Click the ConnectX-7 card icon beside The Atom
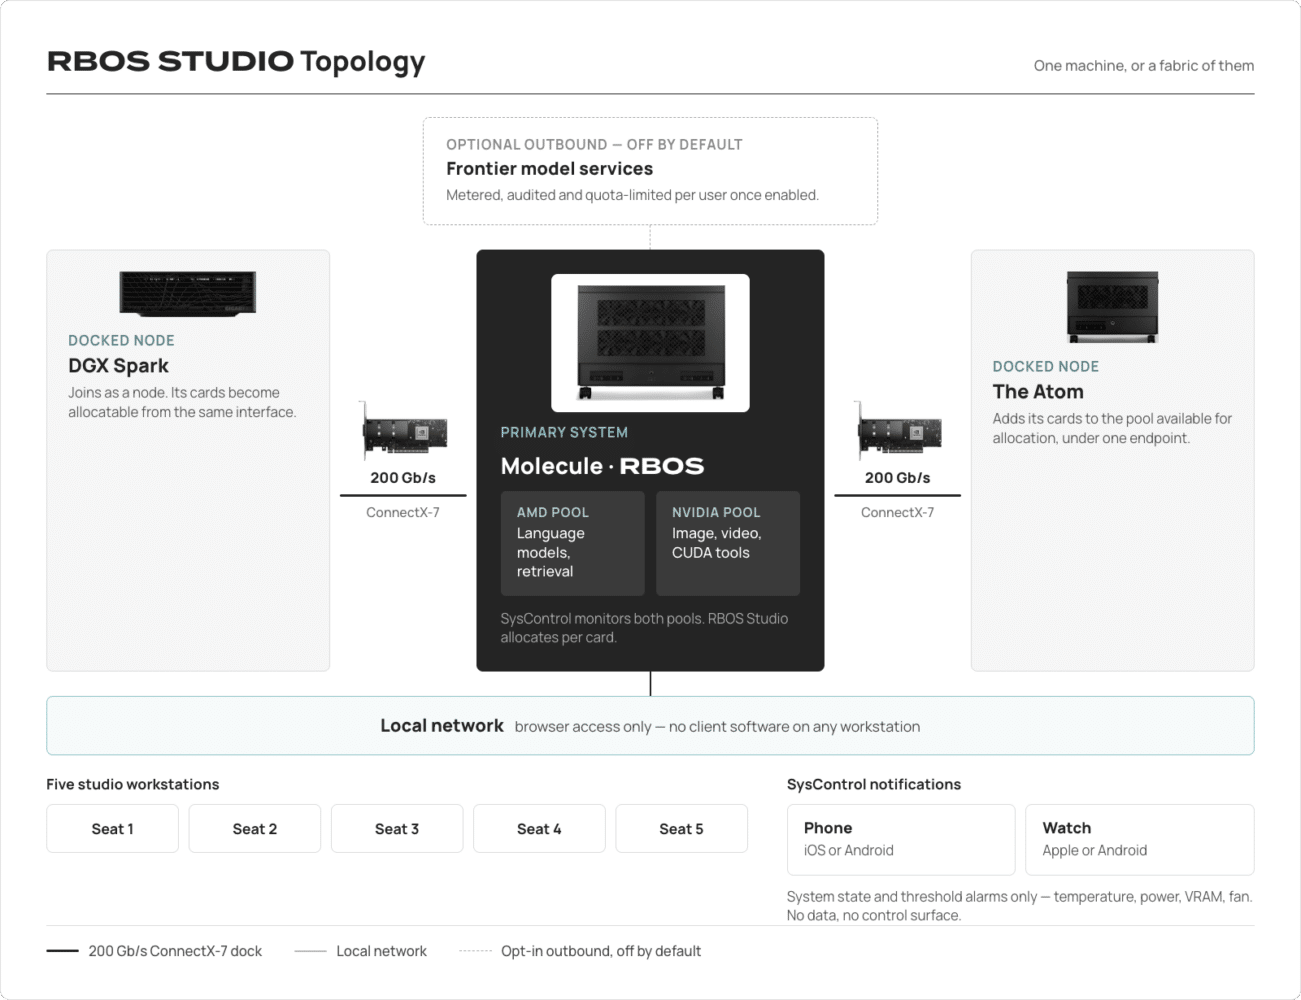Screen dimensions: 1301x1000 tap(897, 431)
